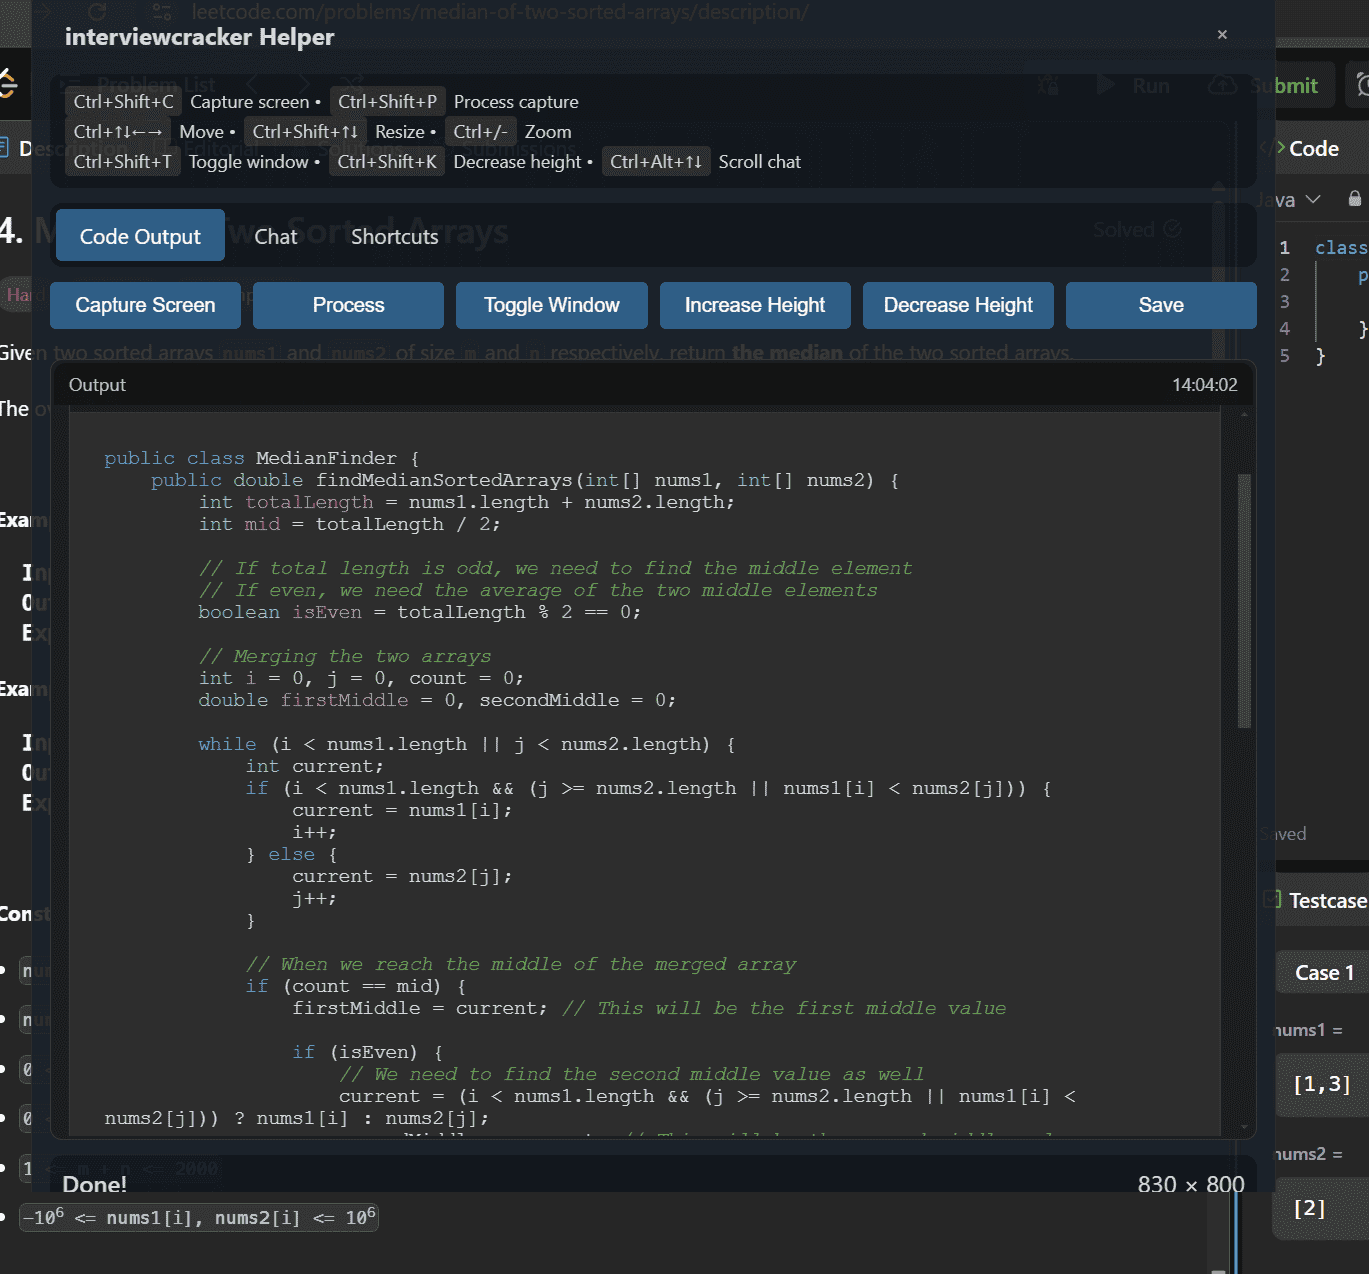Viewport: 1369px width, 1274px height.
Task: Click the Ctrl+↑↓←→ Move shortcut key label
Action: 118,131
